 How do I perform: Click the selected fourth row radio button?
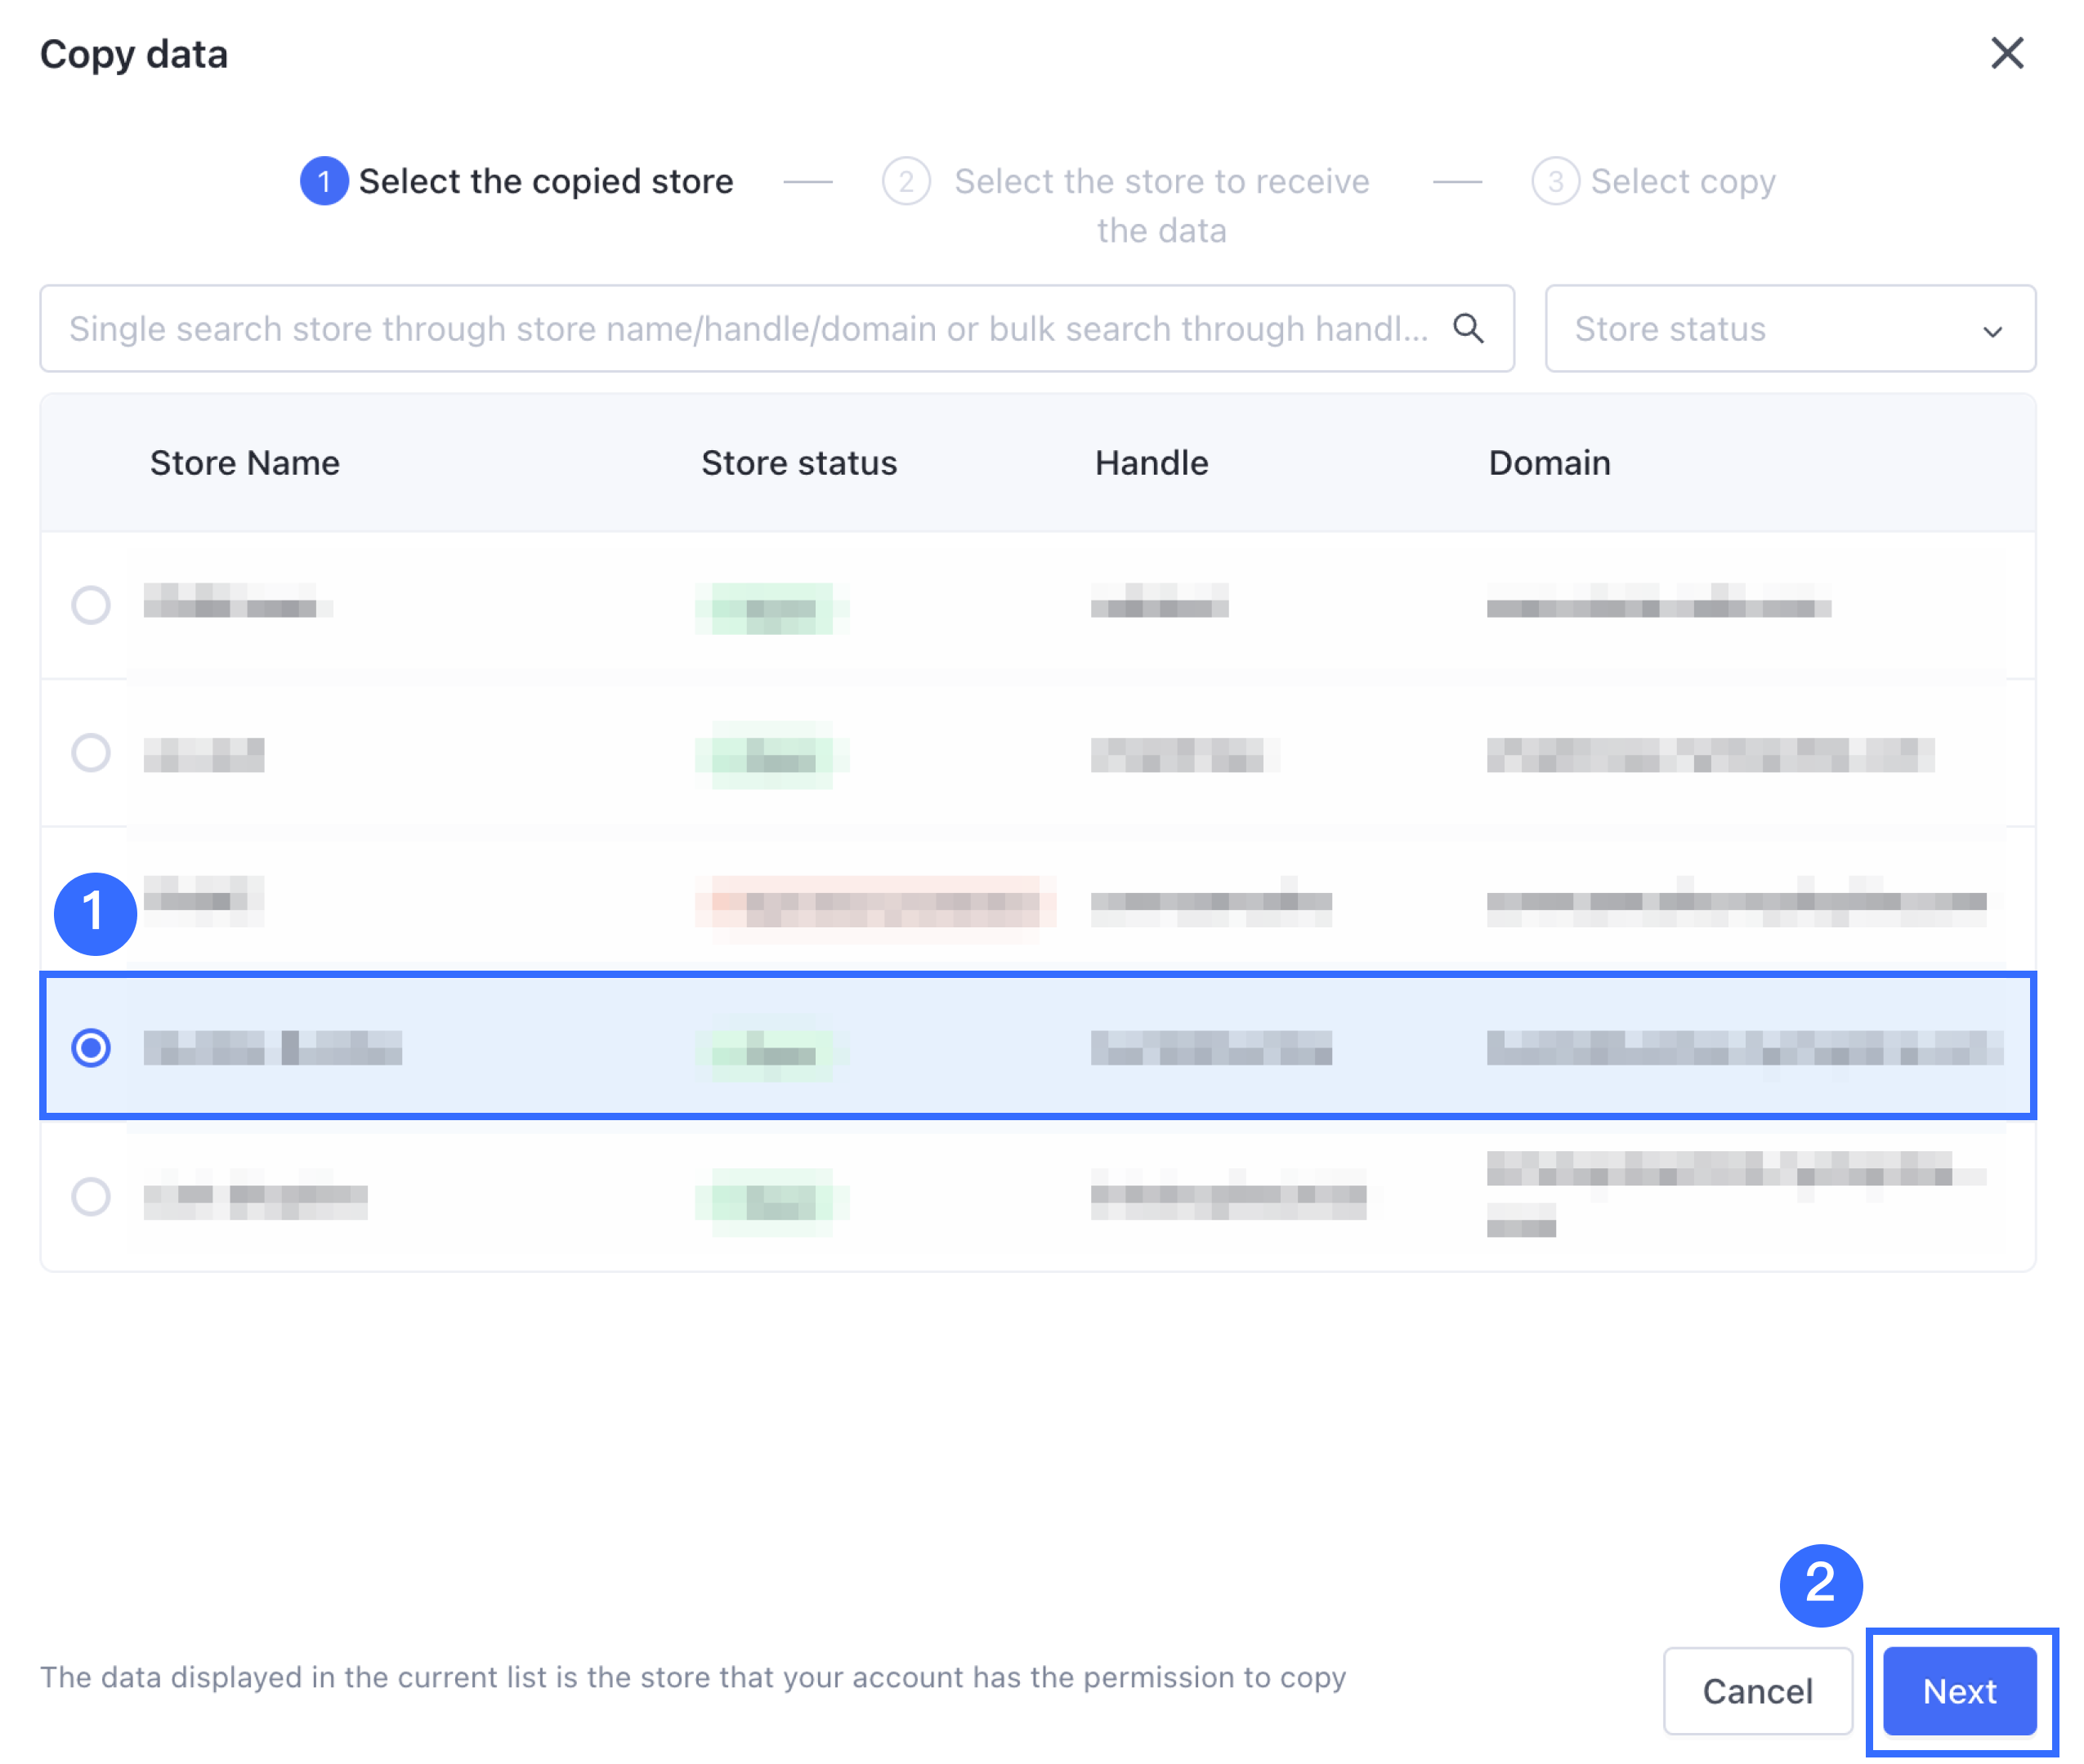coord(91,1048)
